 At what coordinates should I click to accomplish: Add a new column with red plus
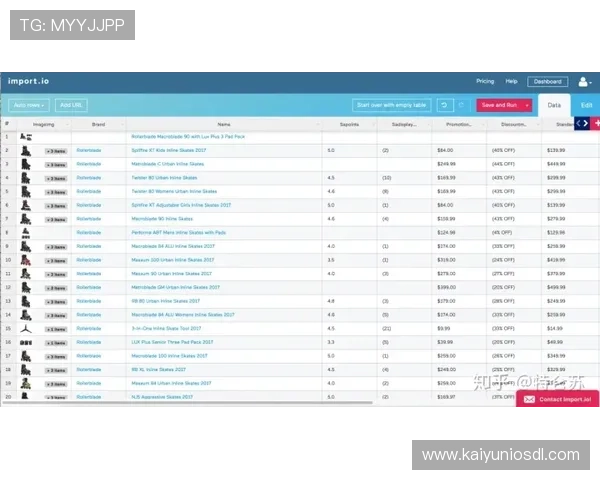(x=596, y=124)
